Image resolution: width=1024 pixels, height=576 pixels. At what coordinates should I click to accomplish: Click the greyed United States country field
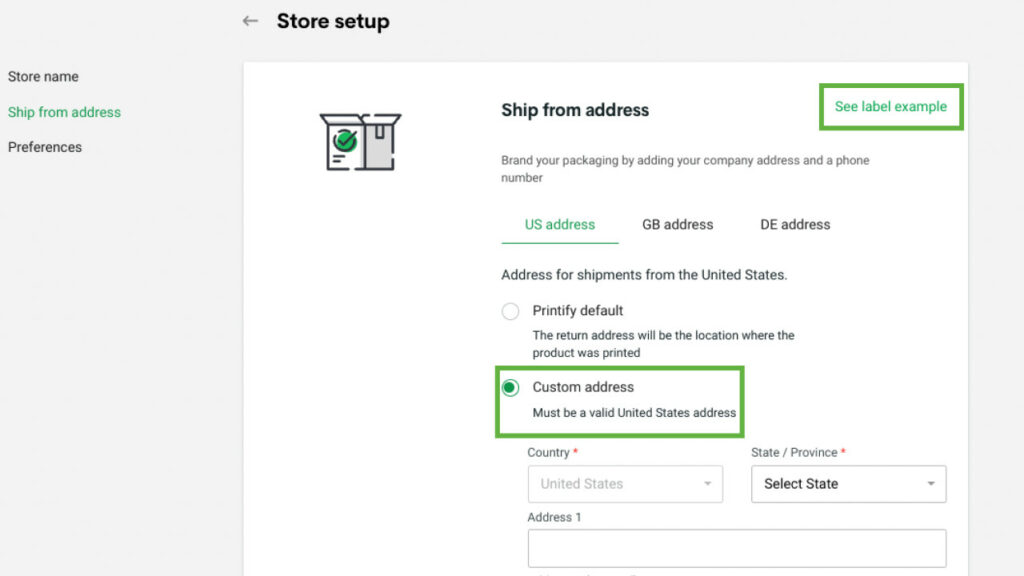(x=600, y=484)
